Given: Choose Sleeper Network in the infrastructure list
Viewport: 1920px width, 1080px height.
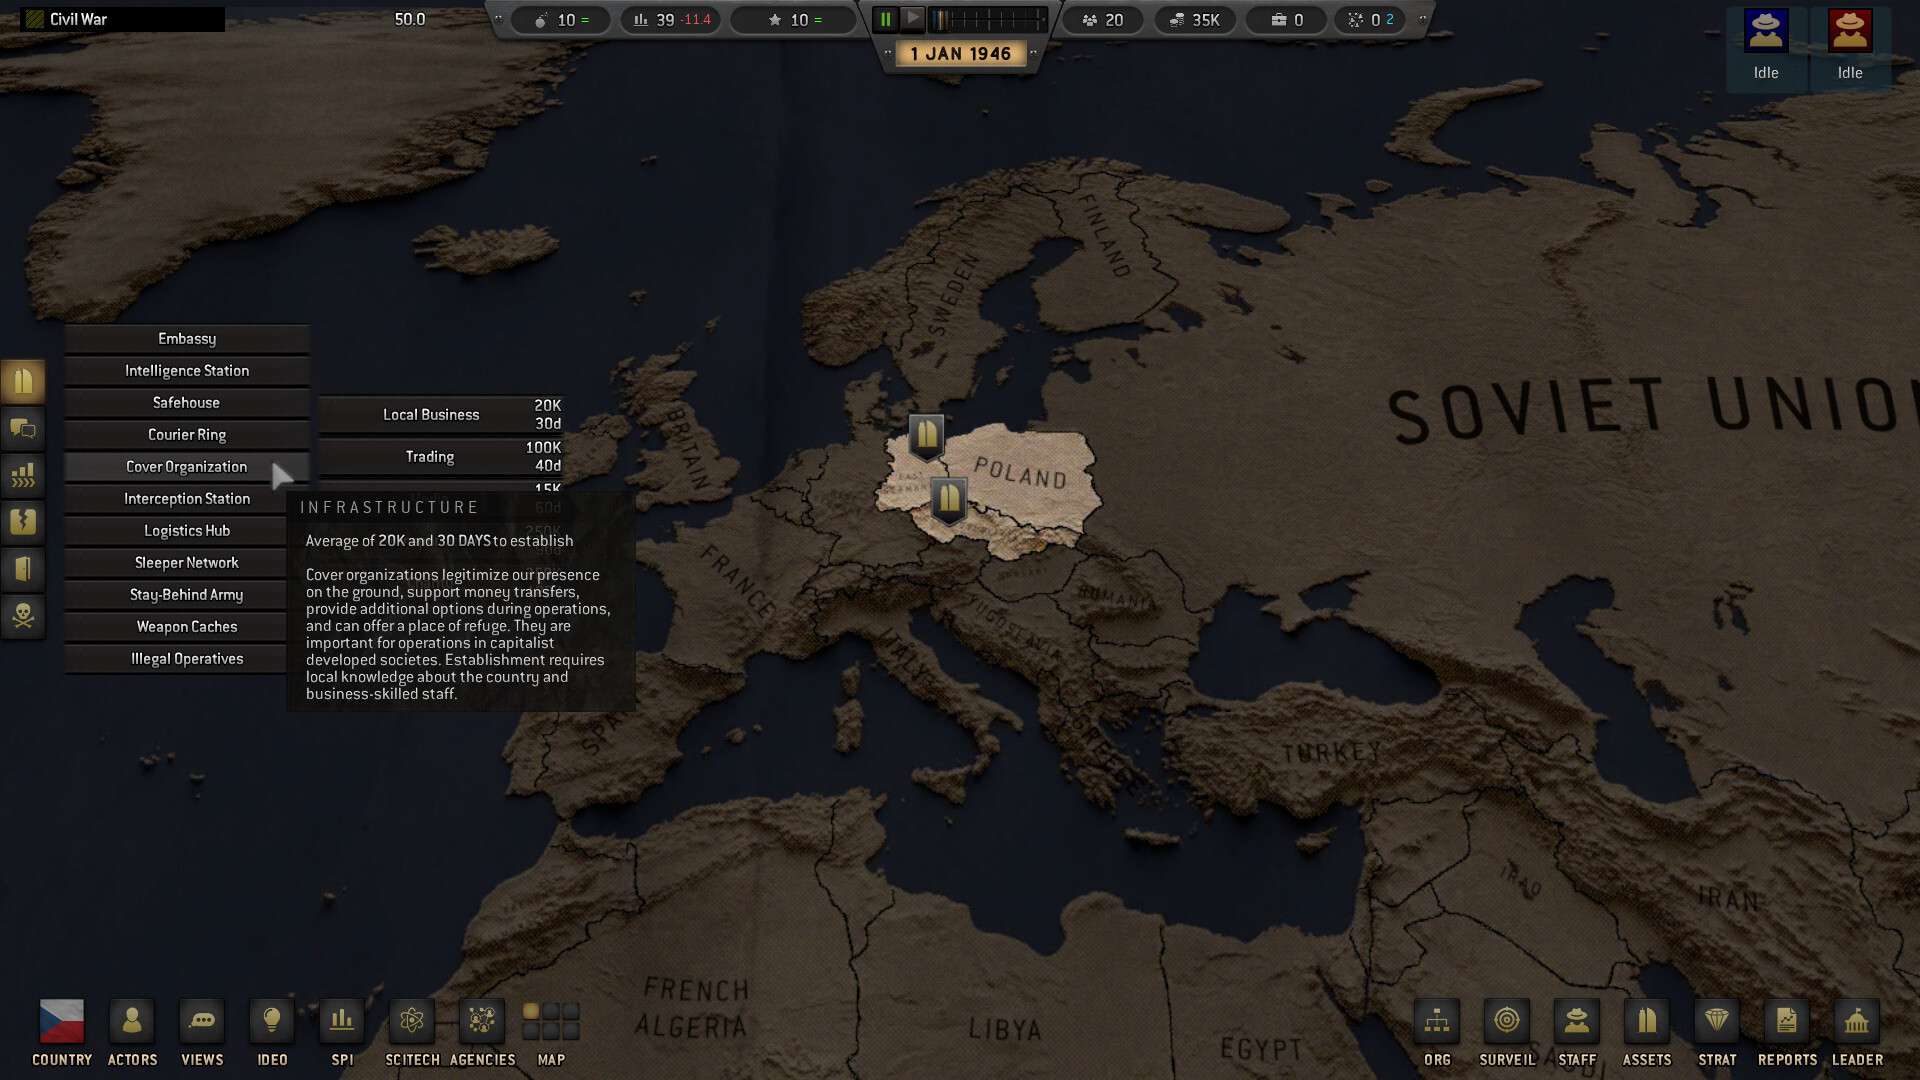Looking at the screenshot, I should [x=186, y=562].
